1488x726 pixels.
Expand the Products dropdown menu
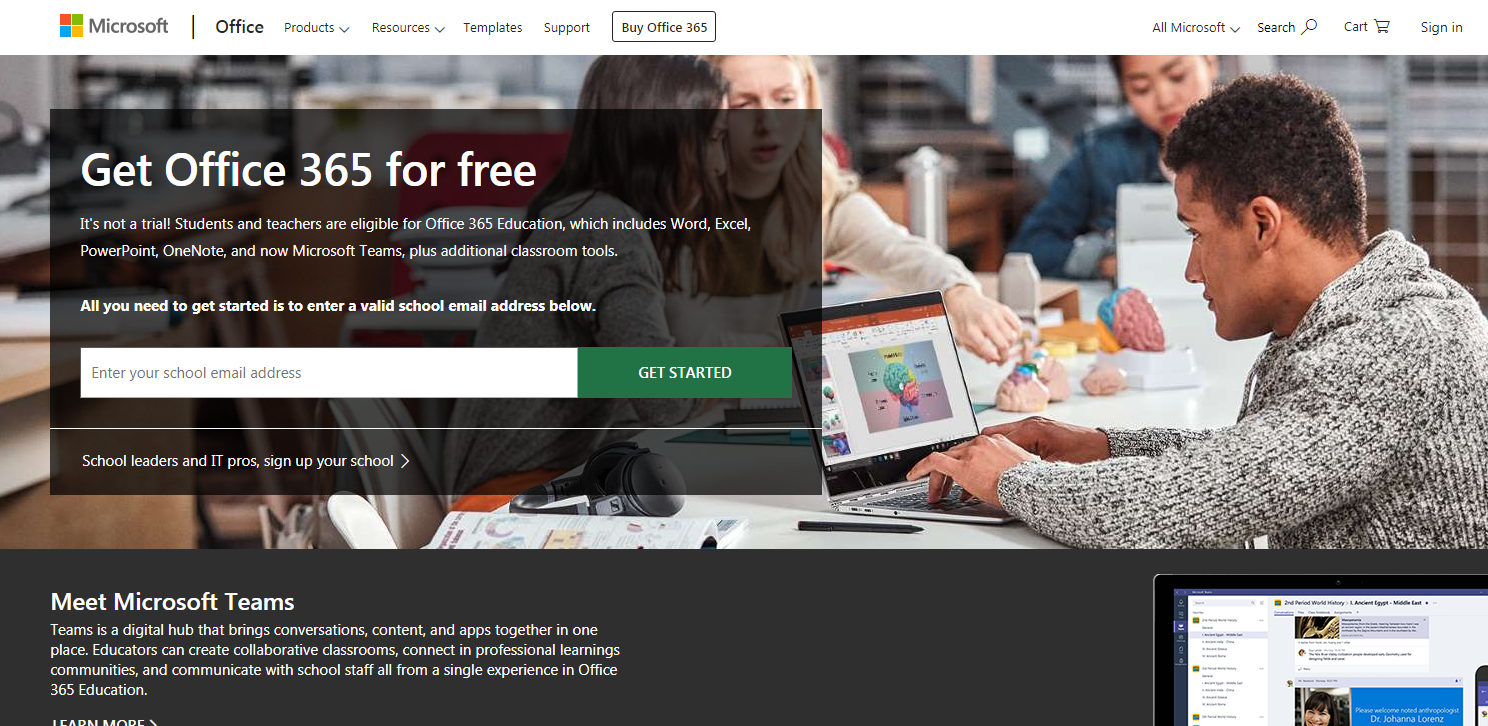(316, 28)
